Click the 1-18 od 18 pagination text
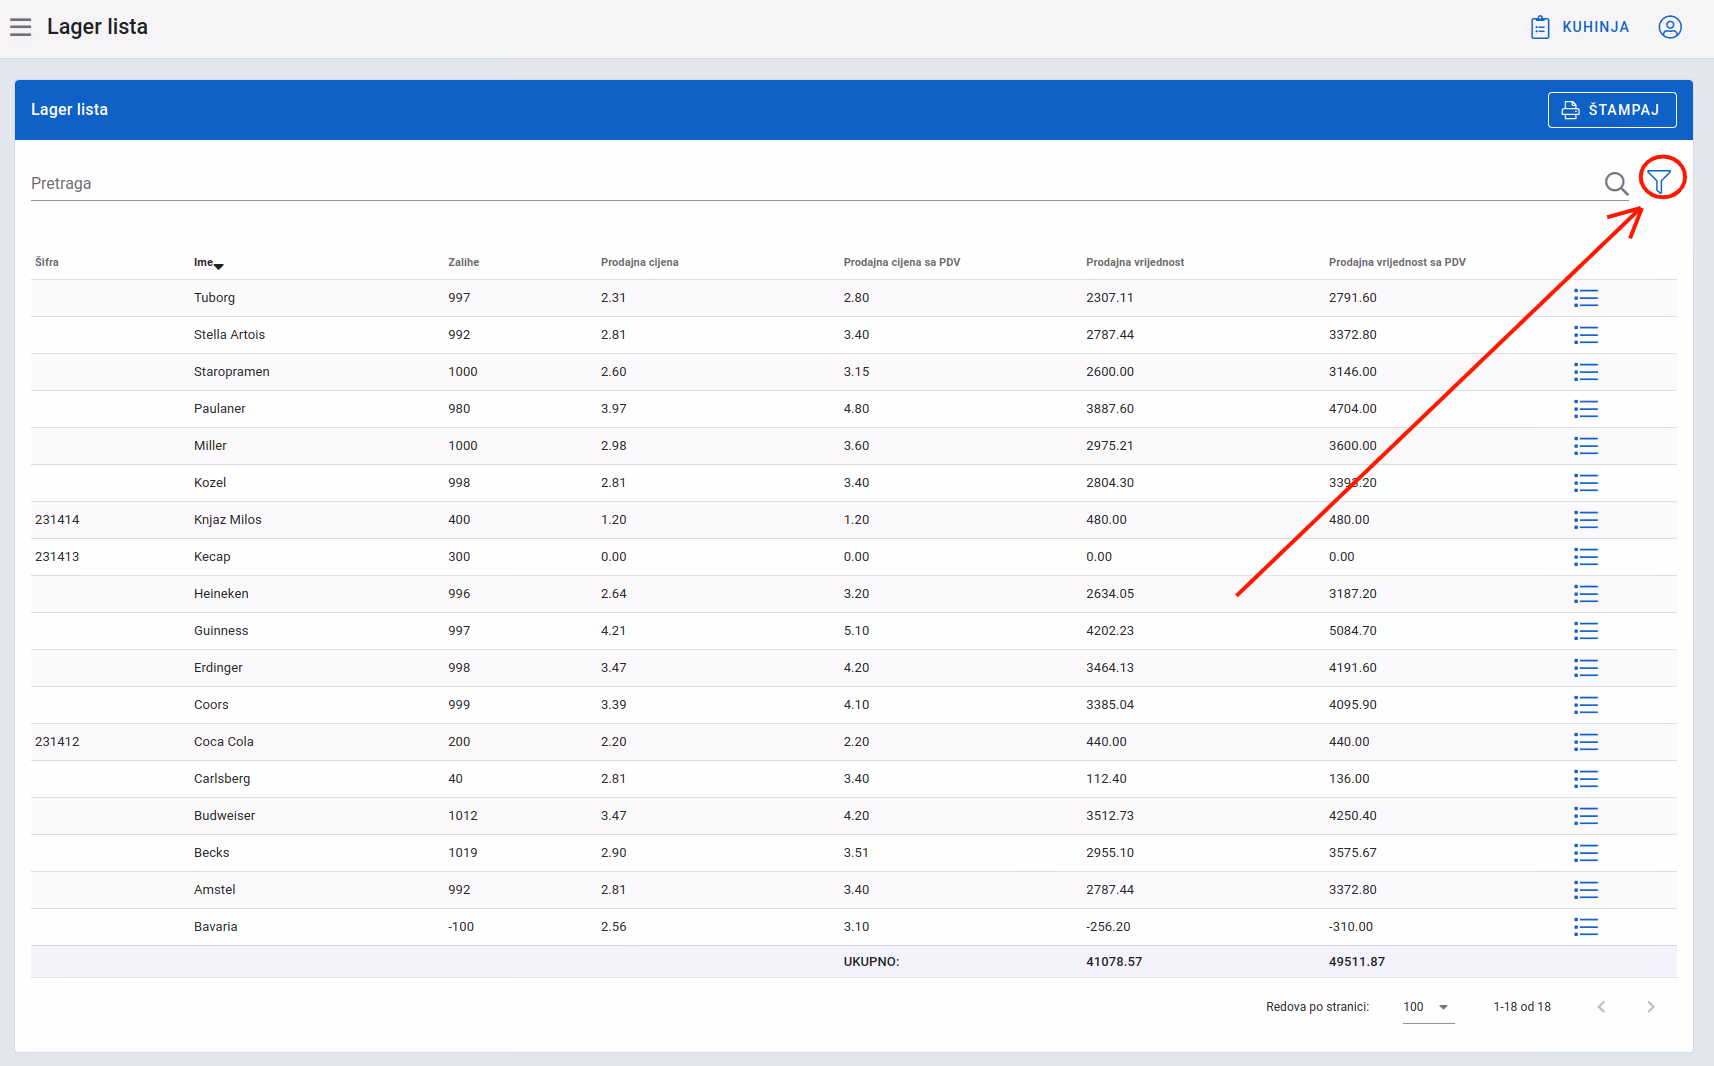 [1522, 1007]
